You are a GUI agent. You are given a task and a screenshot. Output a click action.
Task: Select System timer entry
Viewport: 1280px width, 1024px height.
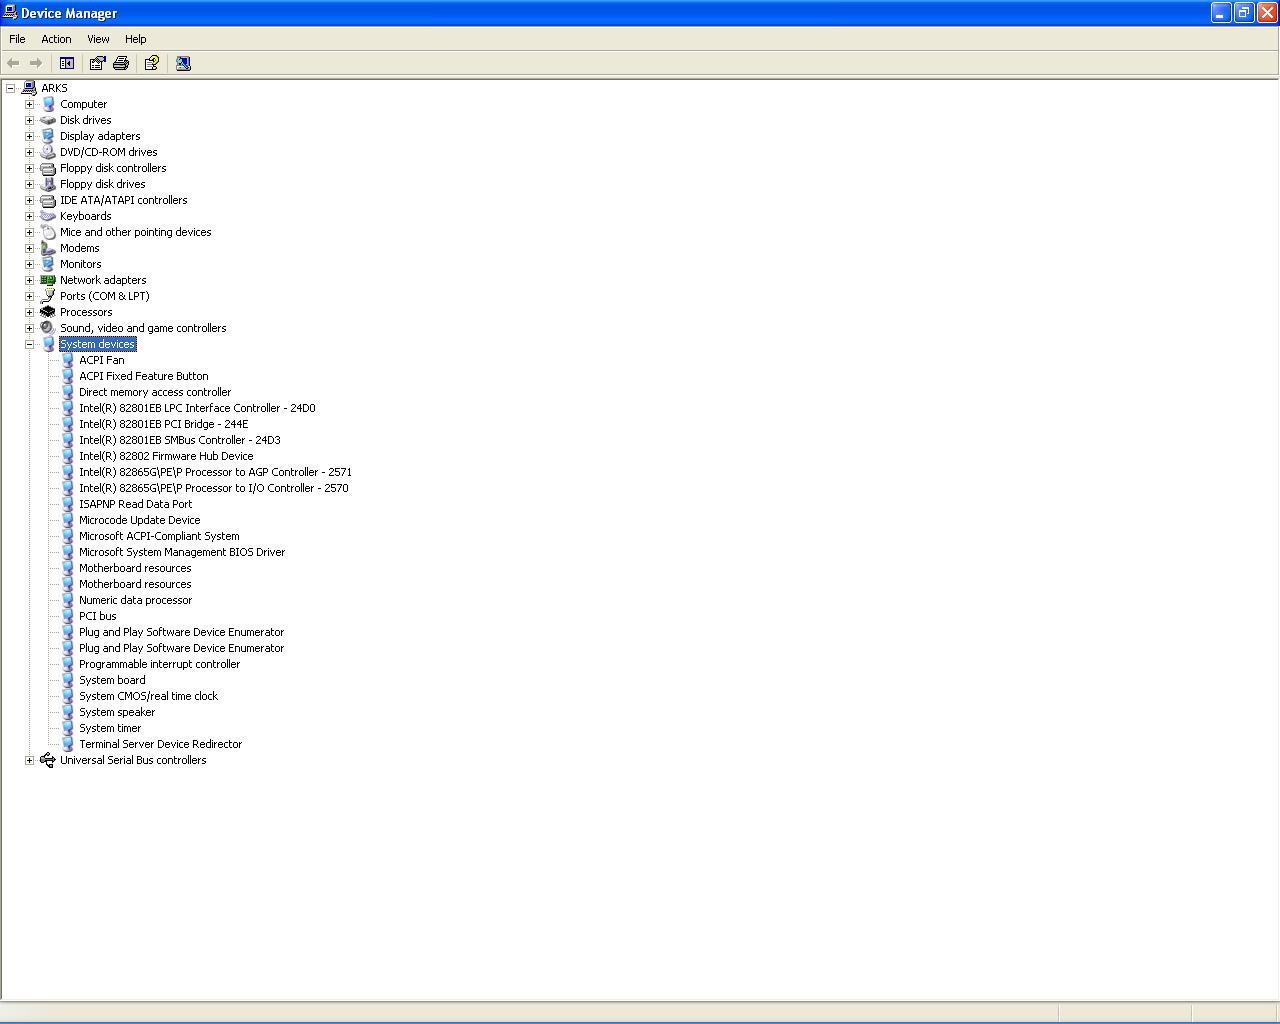(110, 728)
